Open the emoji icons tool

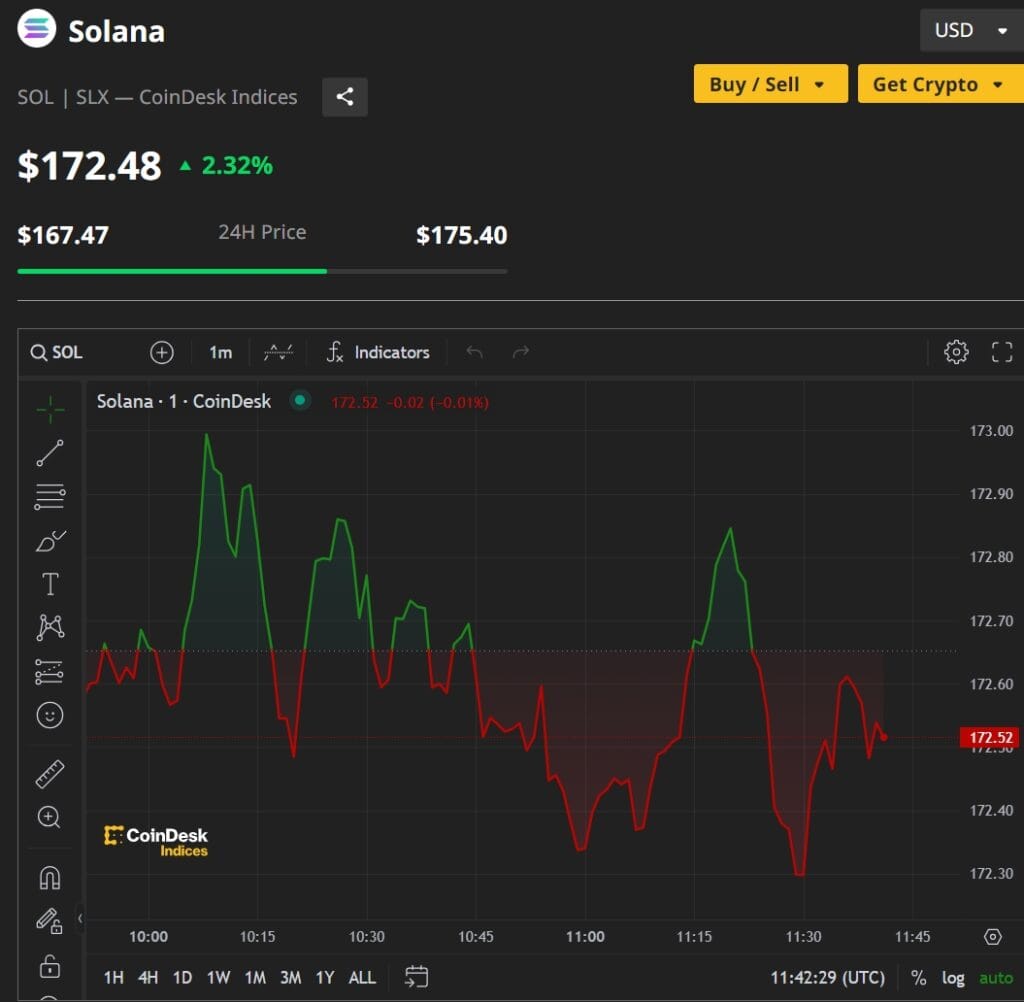[50, 715]
